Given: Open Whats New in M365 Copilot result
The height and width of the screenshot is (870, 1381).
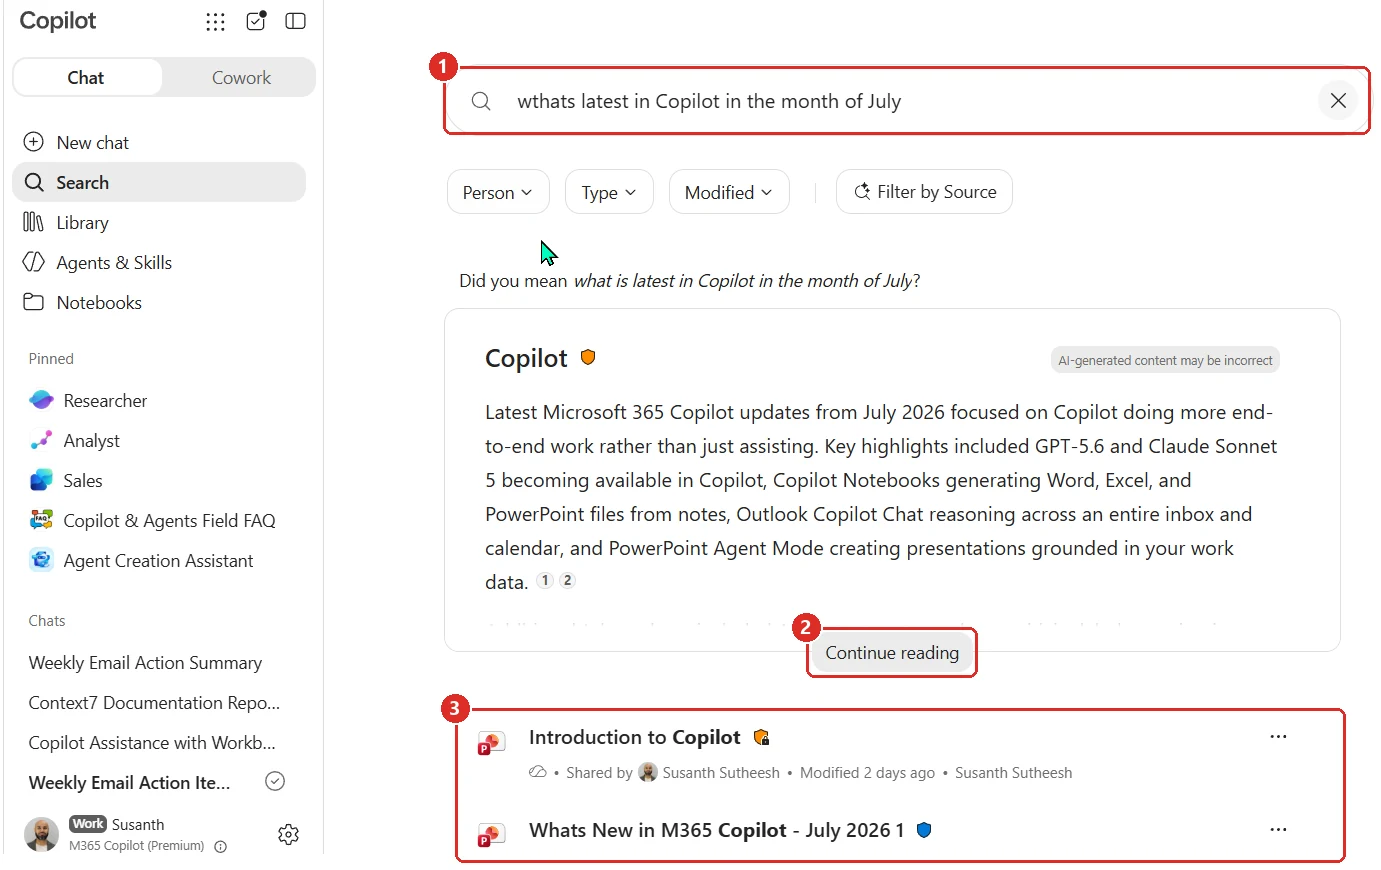Looking at the screenshot, I should pos(716,830).
